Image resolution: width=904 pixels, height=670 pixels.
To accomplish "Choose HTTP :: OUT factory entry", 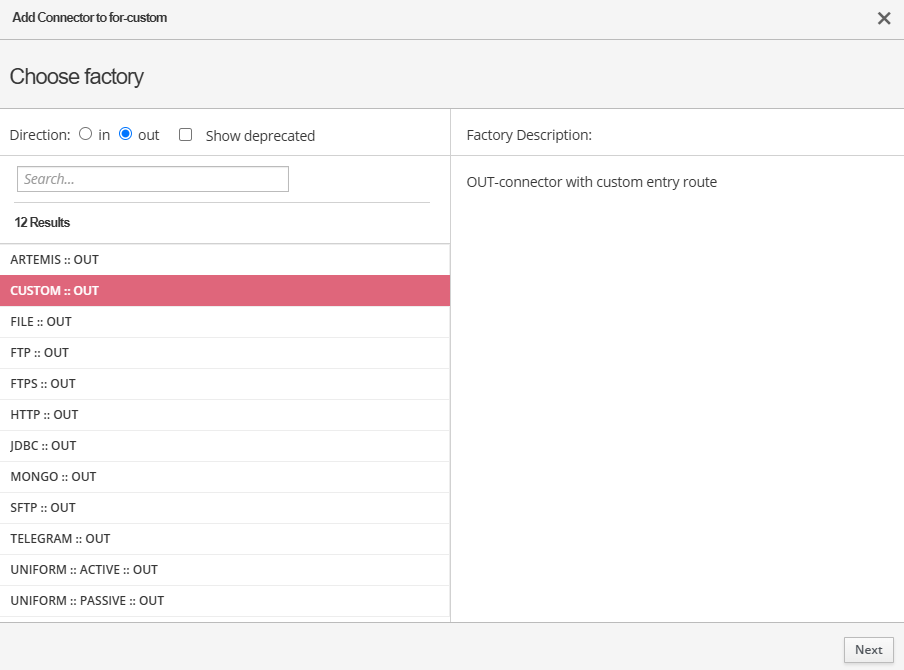I will coord(44,415).
